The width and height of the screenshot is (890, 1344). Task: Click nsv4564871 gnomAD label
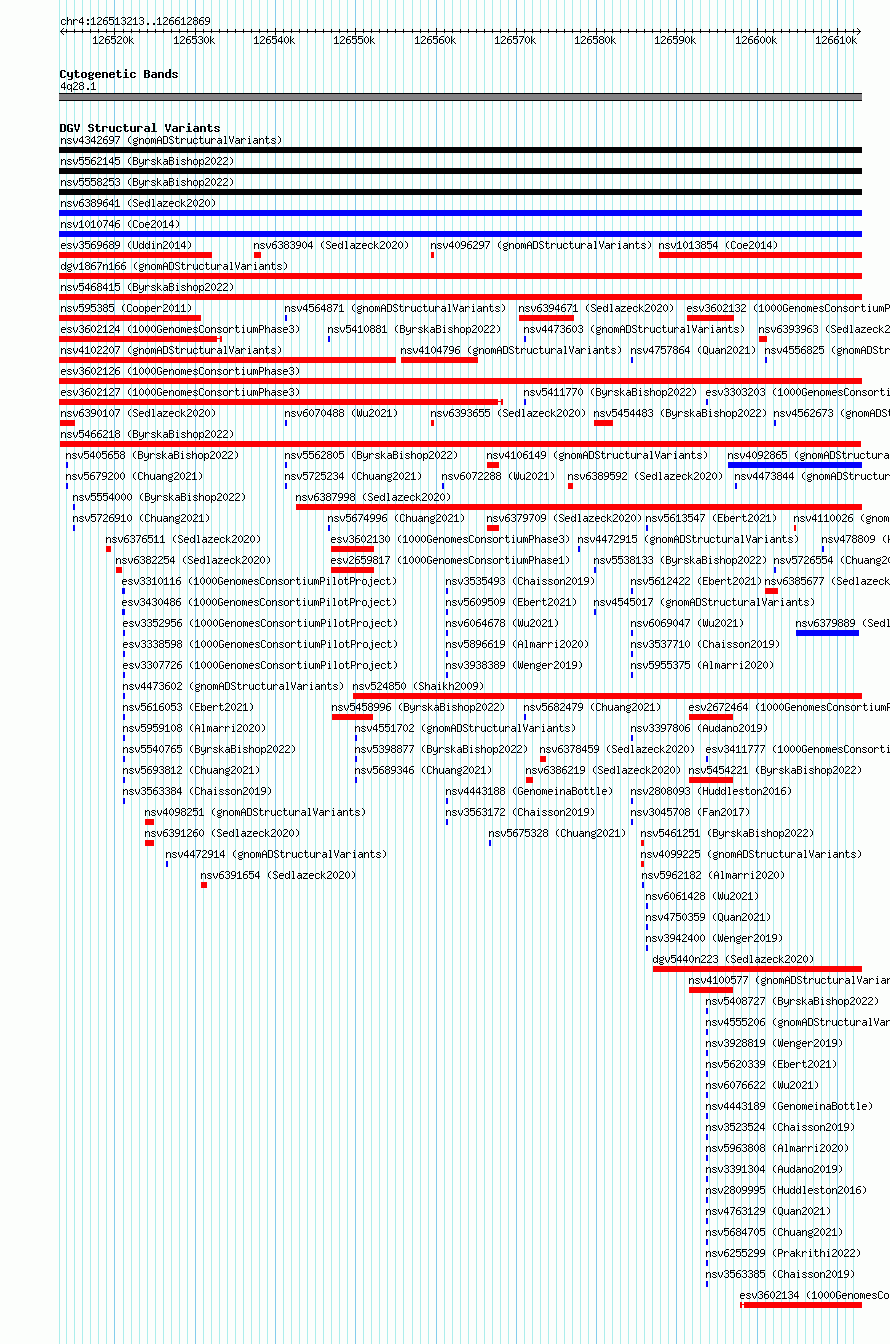[396, 308]
